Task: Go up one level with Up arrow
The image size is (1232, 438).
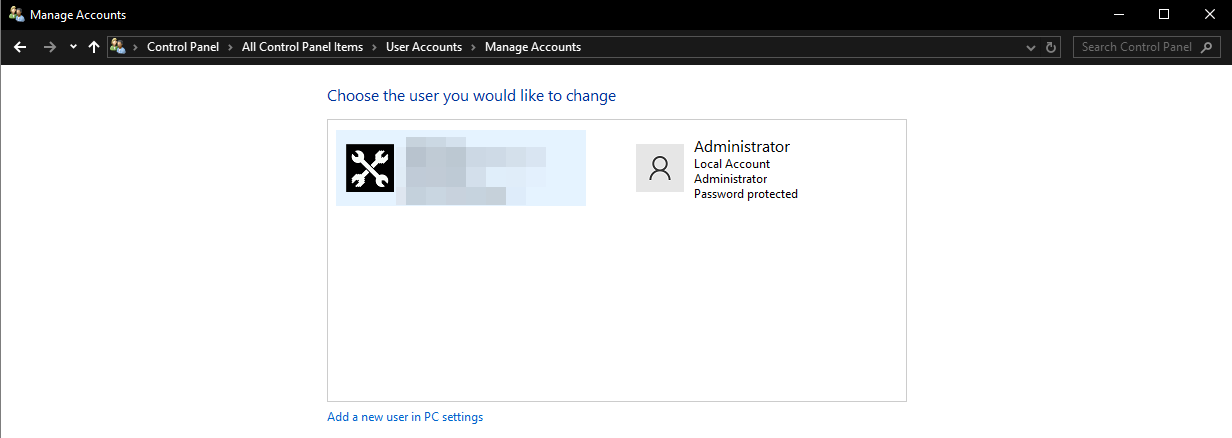Action: (94, 47)
